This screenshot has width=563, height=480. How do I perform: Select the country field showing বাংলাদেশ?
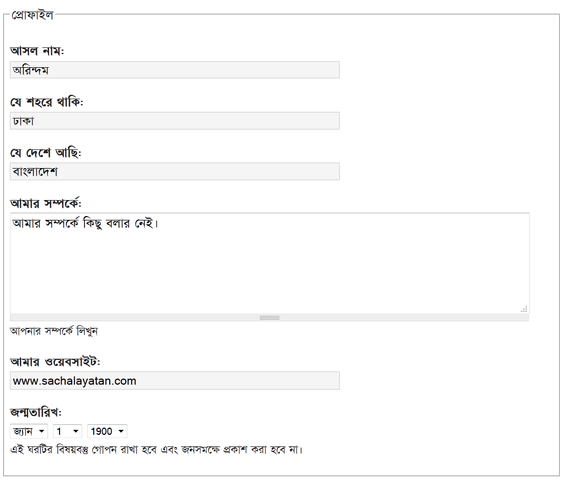(x=175, y=171)
